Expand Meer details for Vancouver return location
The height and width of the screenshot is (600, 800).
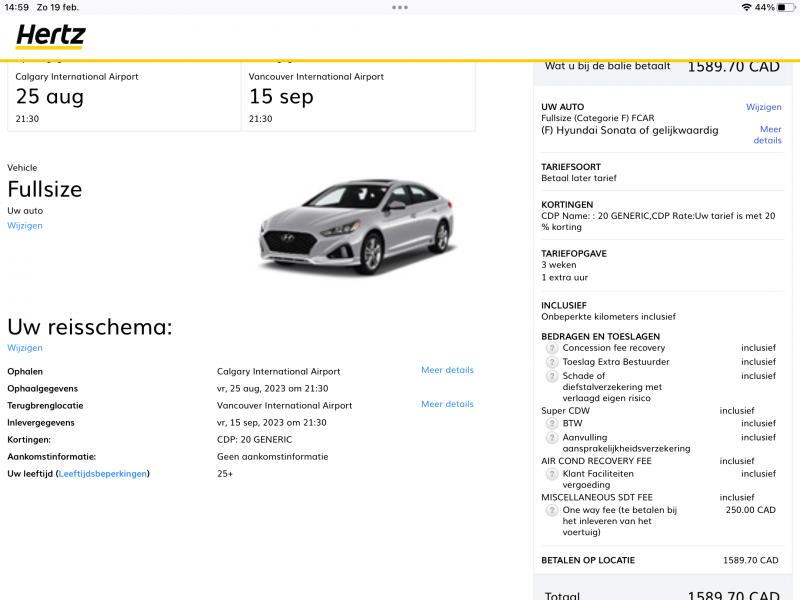(447, 404)
